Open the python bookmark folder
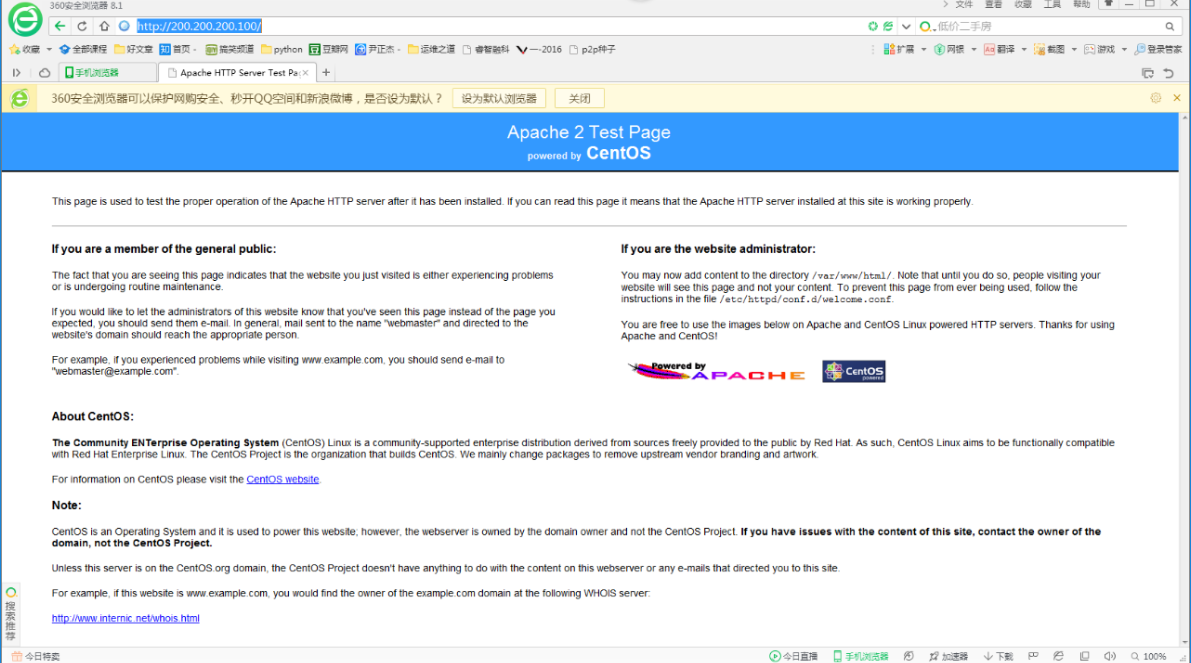The width and height of the screenshot is (1191, 663). click(282, 49)
